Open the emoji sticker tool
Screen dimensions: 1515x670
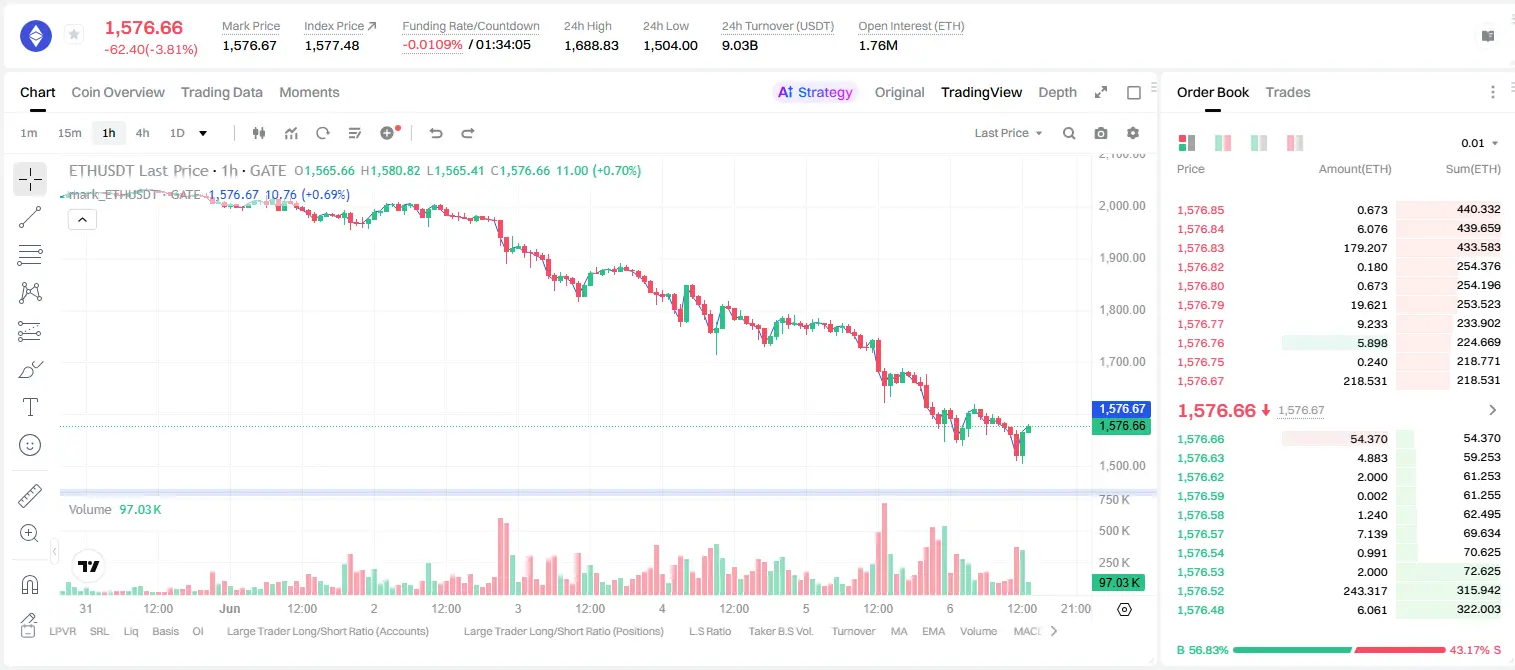(30, 445)
